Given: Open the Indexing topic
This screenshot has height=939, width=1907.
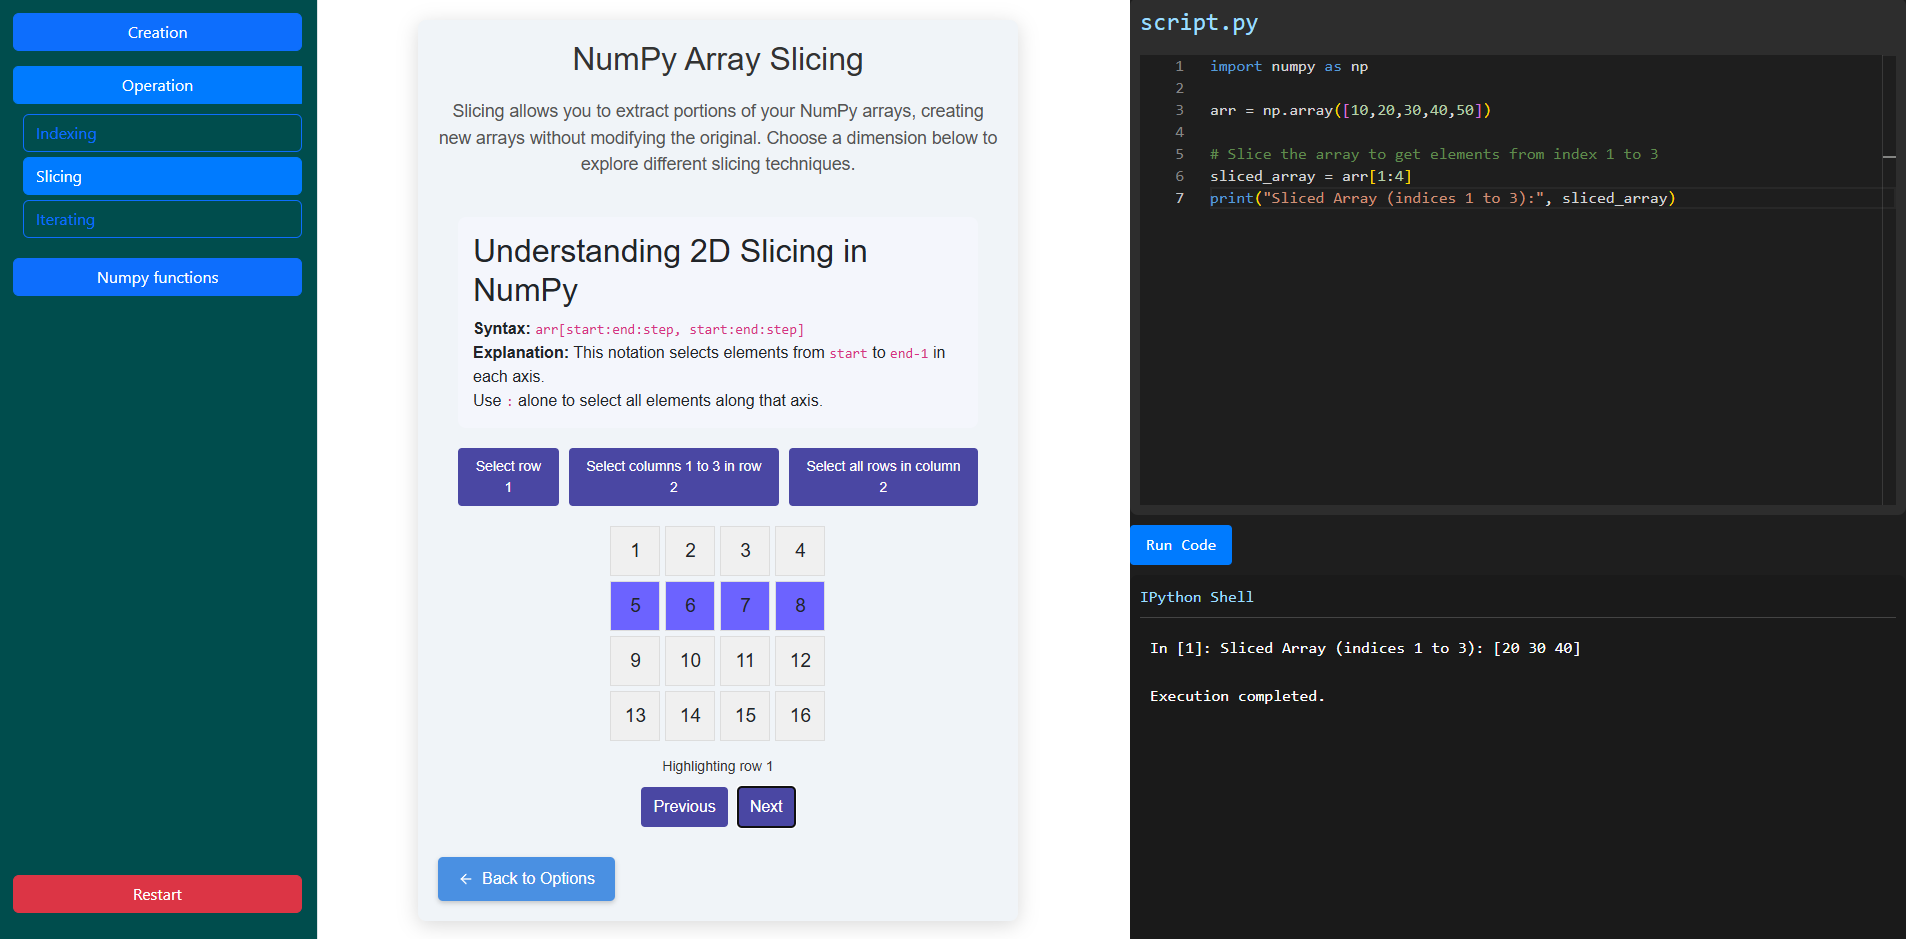Looking at the screenshot, I should 162,133.
